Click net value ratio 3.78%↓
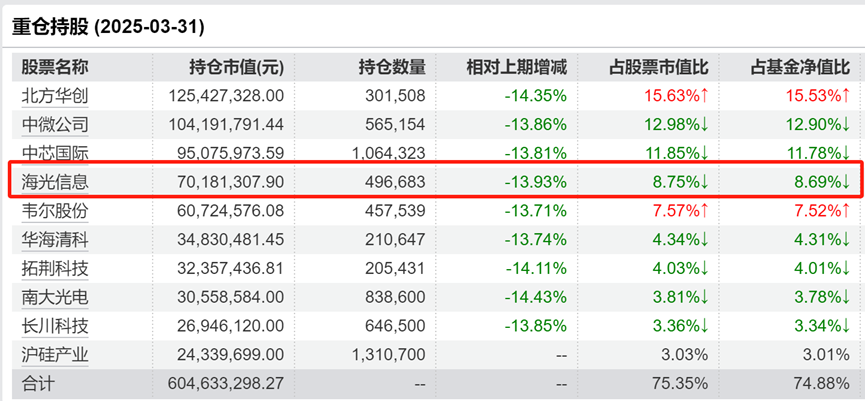The height and width of the screenshot is (401, 865). click(x=820, y=297)
